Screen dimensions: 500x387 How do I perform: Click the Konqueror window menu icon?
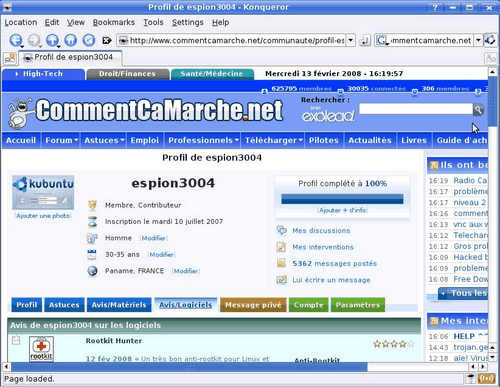[7, 7]
